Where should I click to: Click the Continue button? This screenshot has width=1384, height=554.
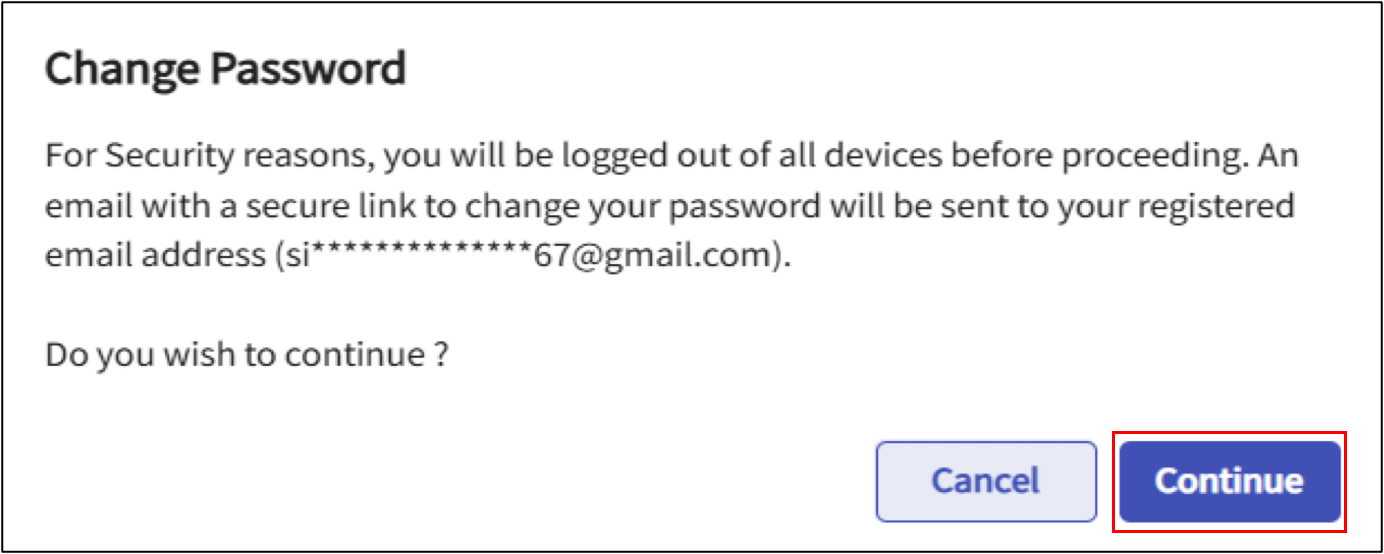pos(1229,481)
